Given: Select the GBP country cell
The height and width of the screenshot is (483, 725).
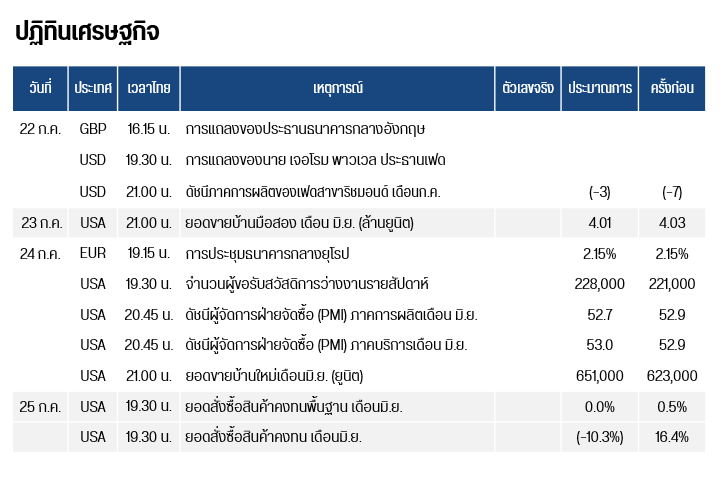Looking at the screenshot, I should tap(92, 129).
